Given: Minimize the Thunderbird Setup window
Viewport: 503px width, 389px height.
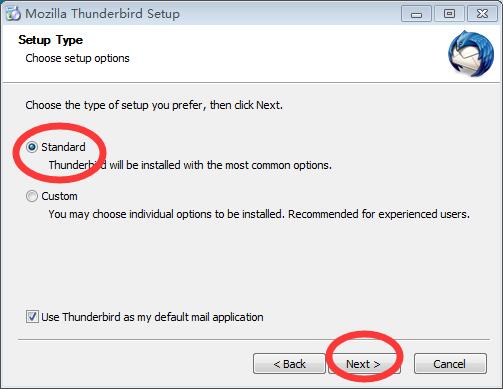Looking at the screenshot, I should coord(416,14).
